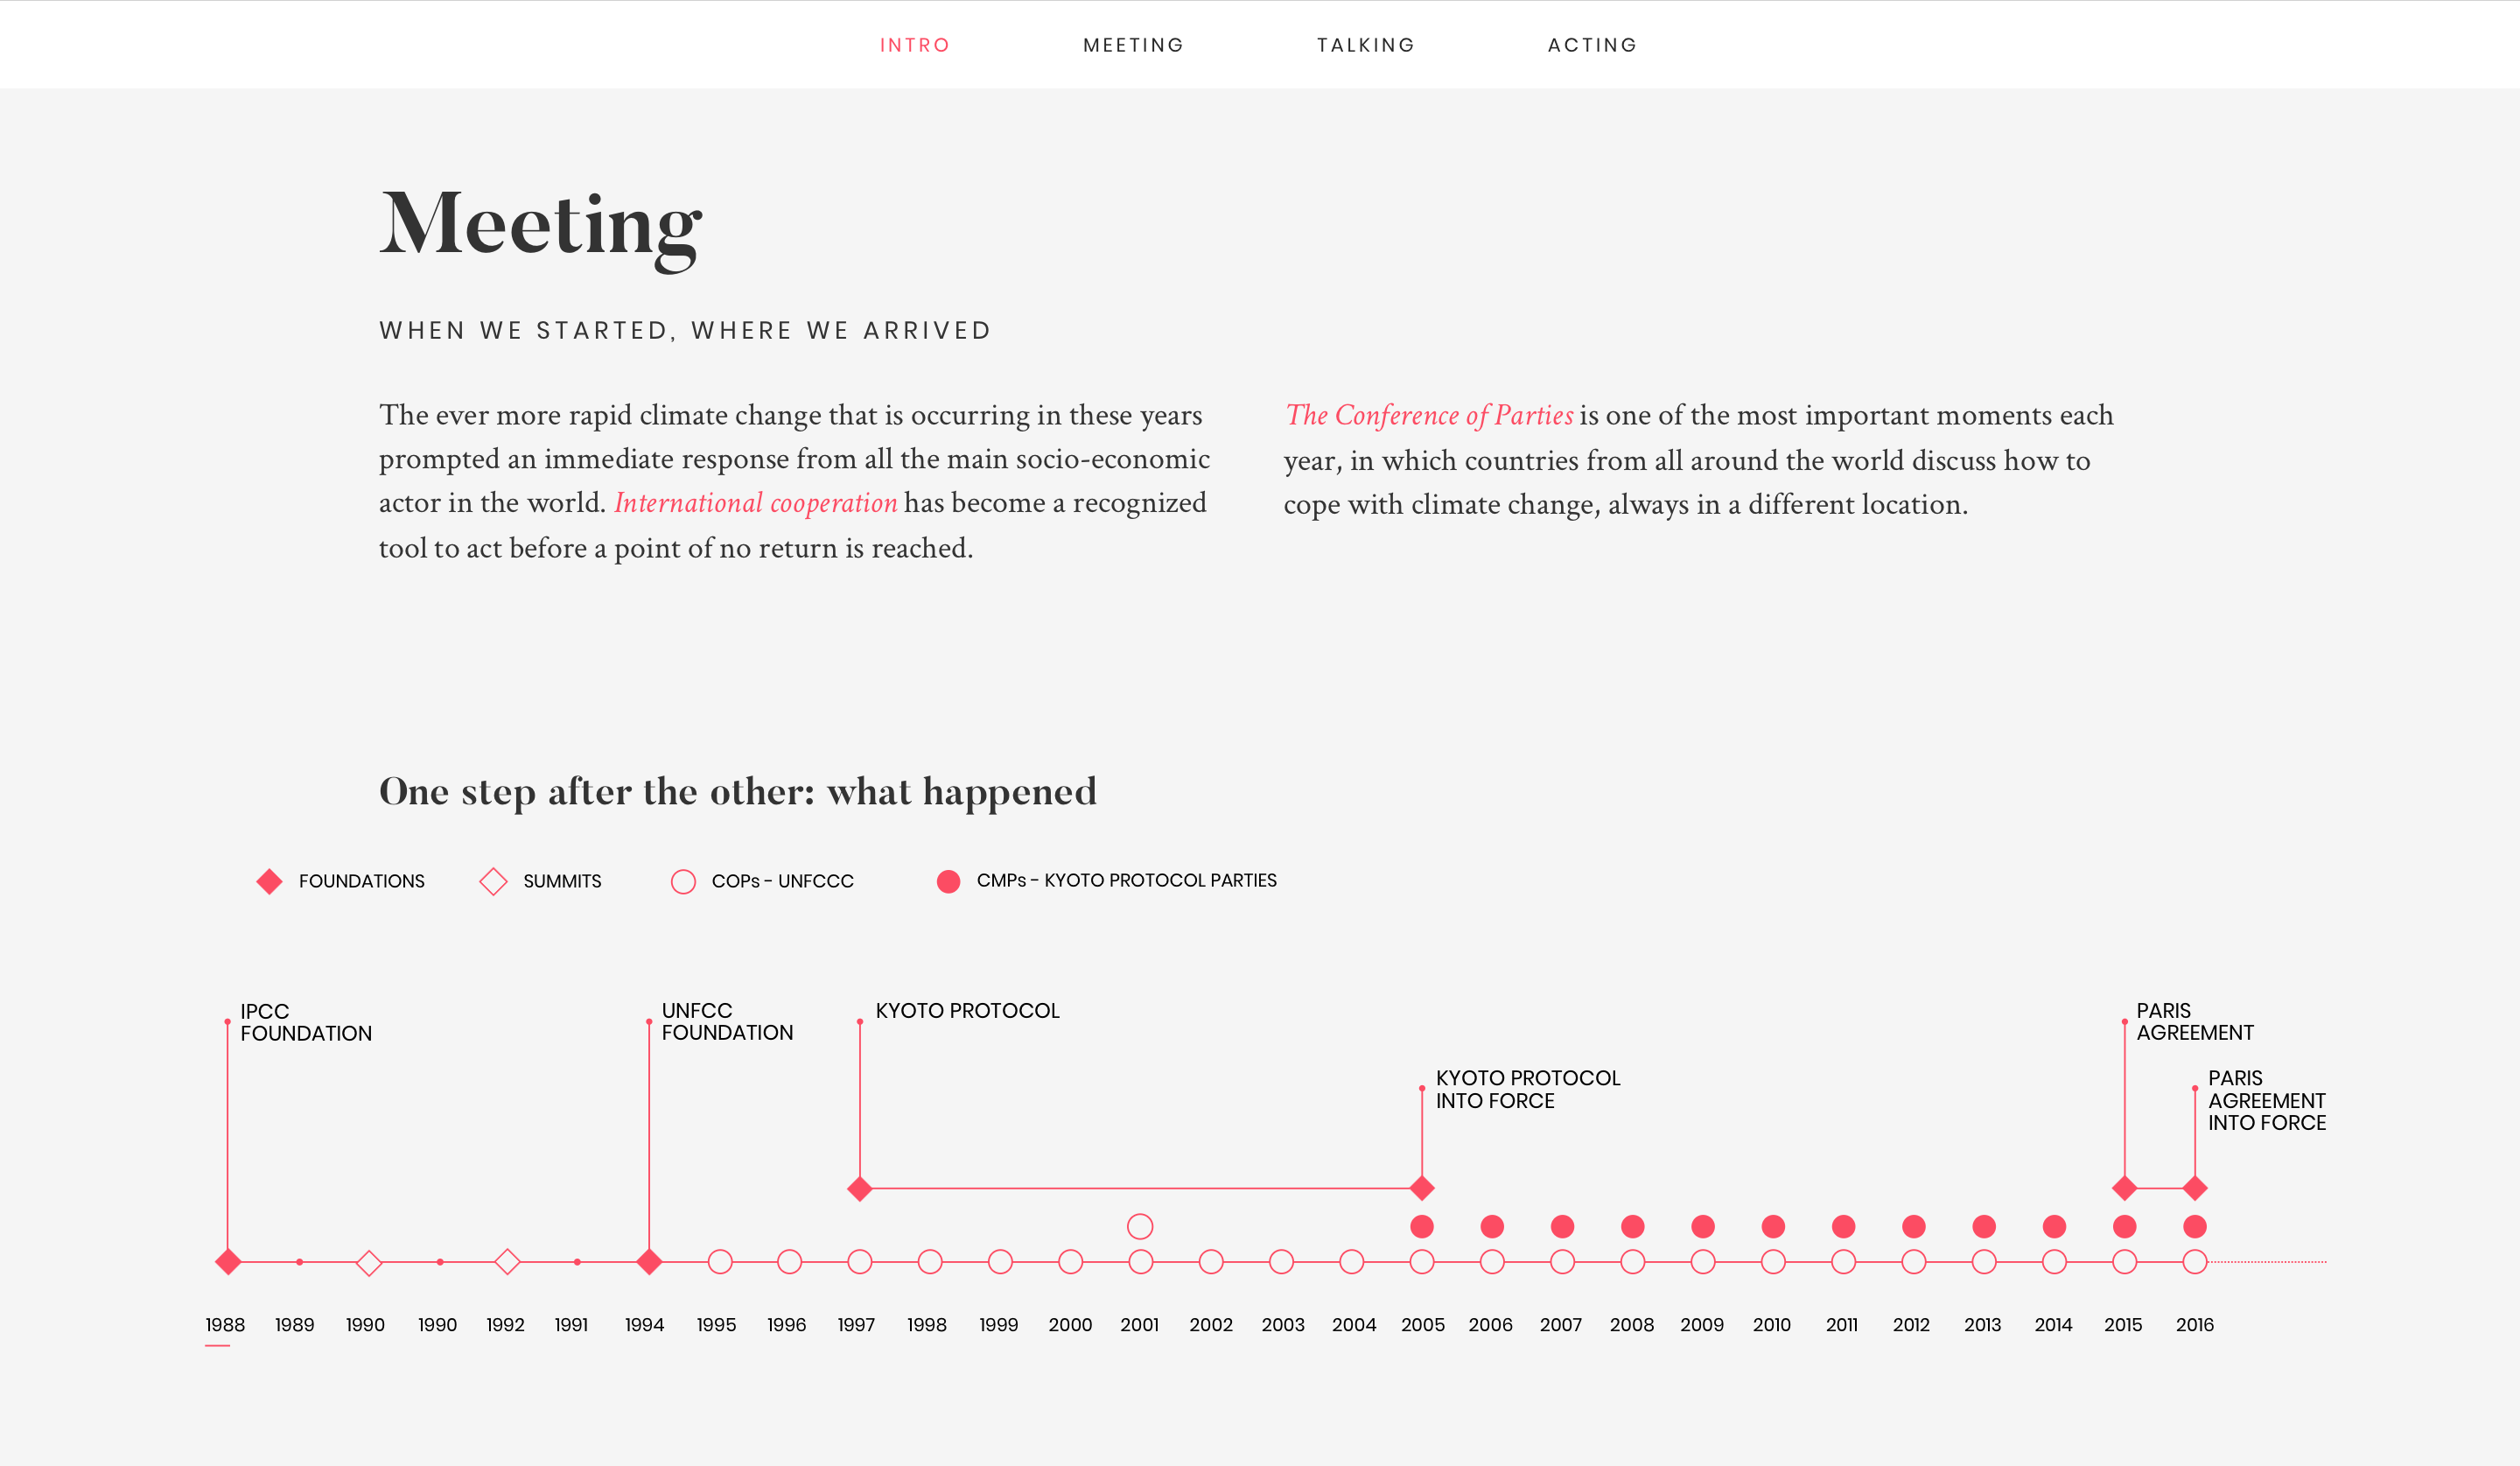Switch to the Talking section tab
The width and height of the screenshot is (2520, 1466).
click(1366, 45)
